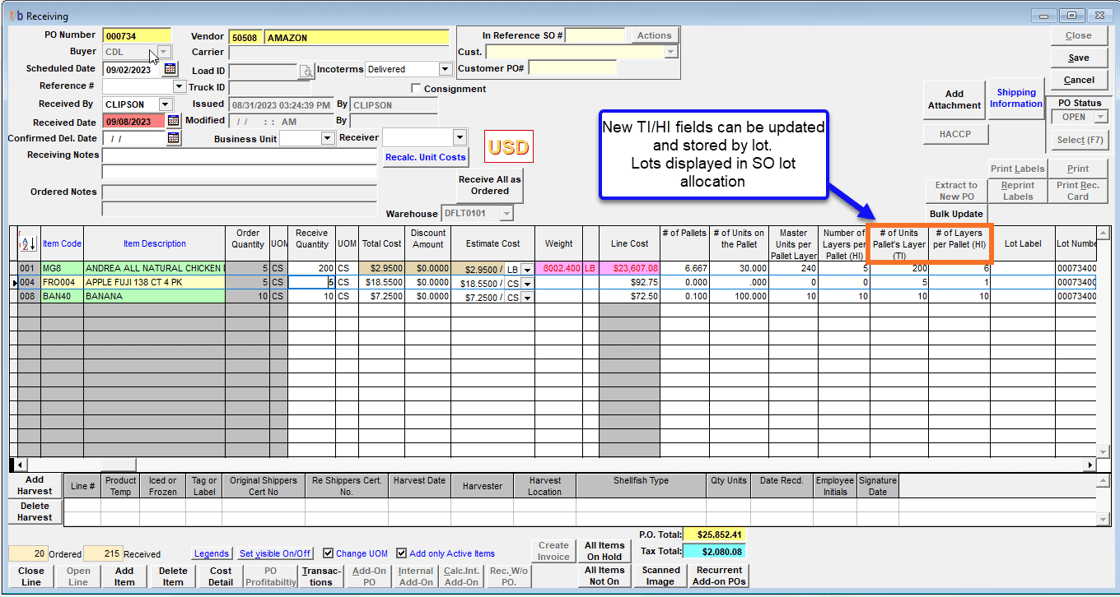The image size is (1120, 597).
Task: Open the Confirmed Del. Date calendar picker
Action: [173, 138]
